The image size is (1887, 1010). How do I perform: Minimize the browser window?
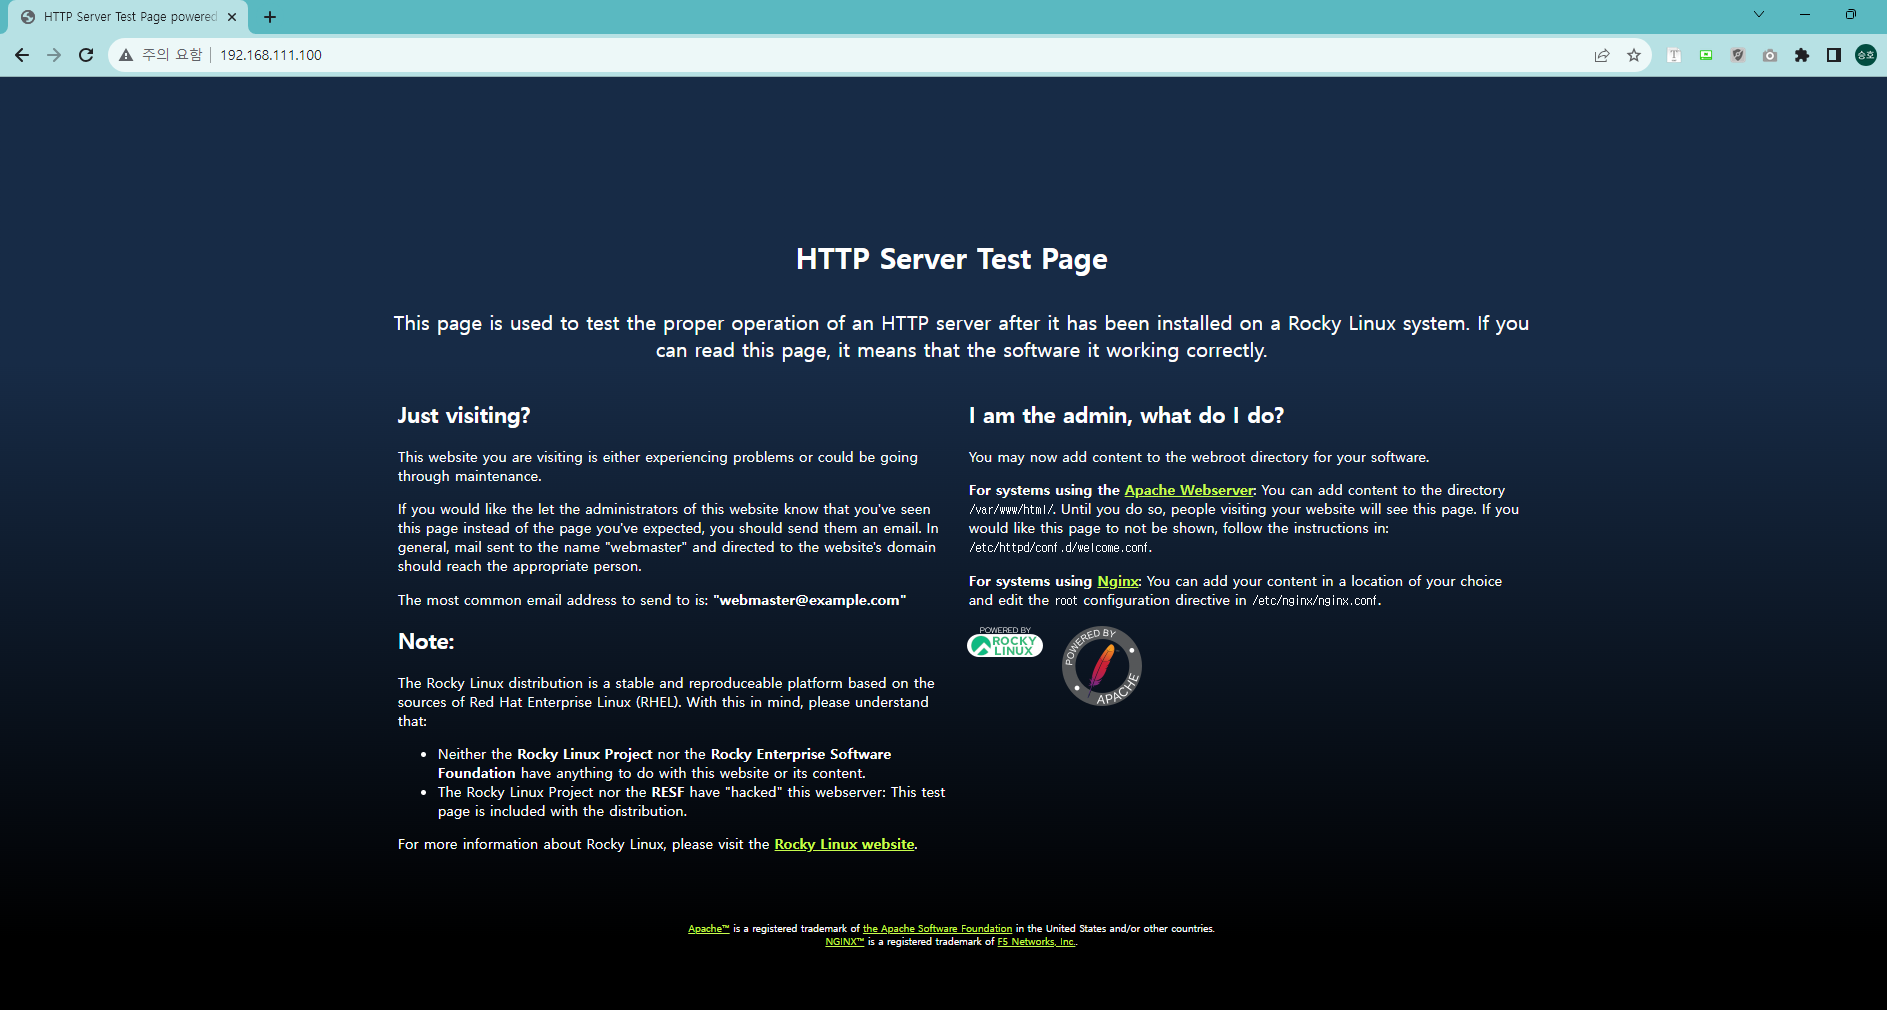pyautogui.click(x=1805, y=15)
